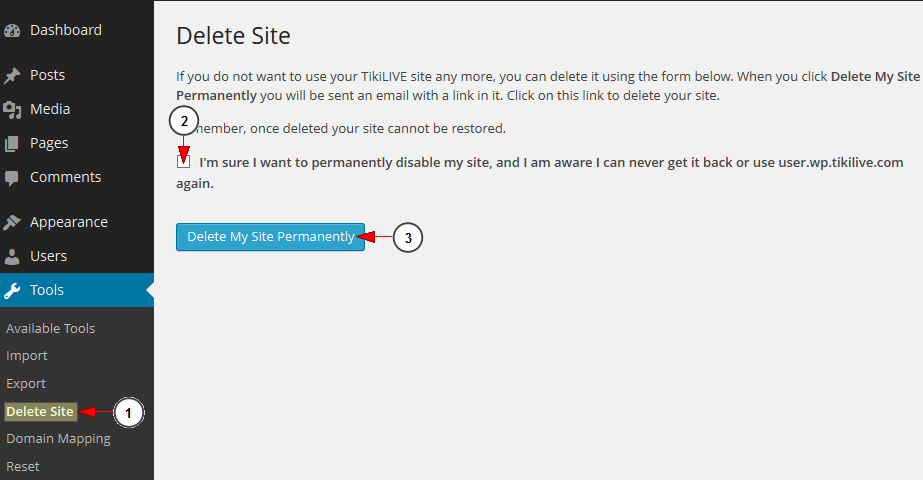Image resolution: width=923 pixels, height=480 pixels.
Task: Click the Tools menu arrow indicator
Action: click(150, 290)
